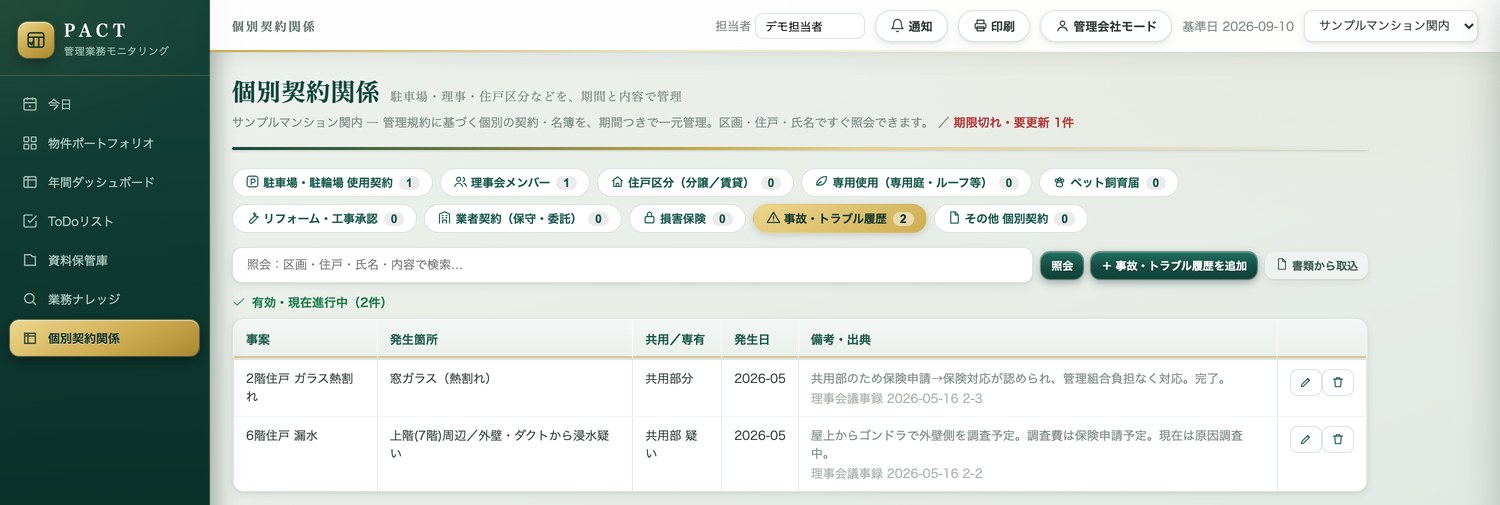Open ToDoリスト from sidebar
The height and width of the screenshot is (505, 1500).
point(104,221)
